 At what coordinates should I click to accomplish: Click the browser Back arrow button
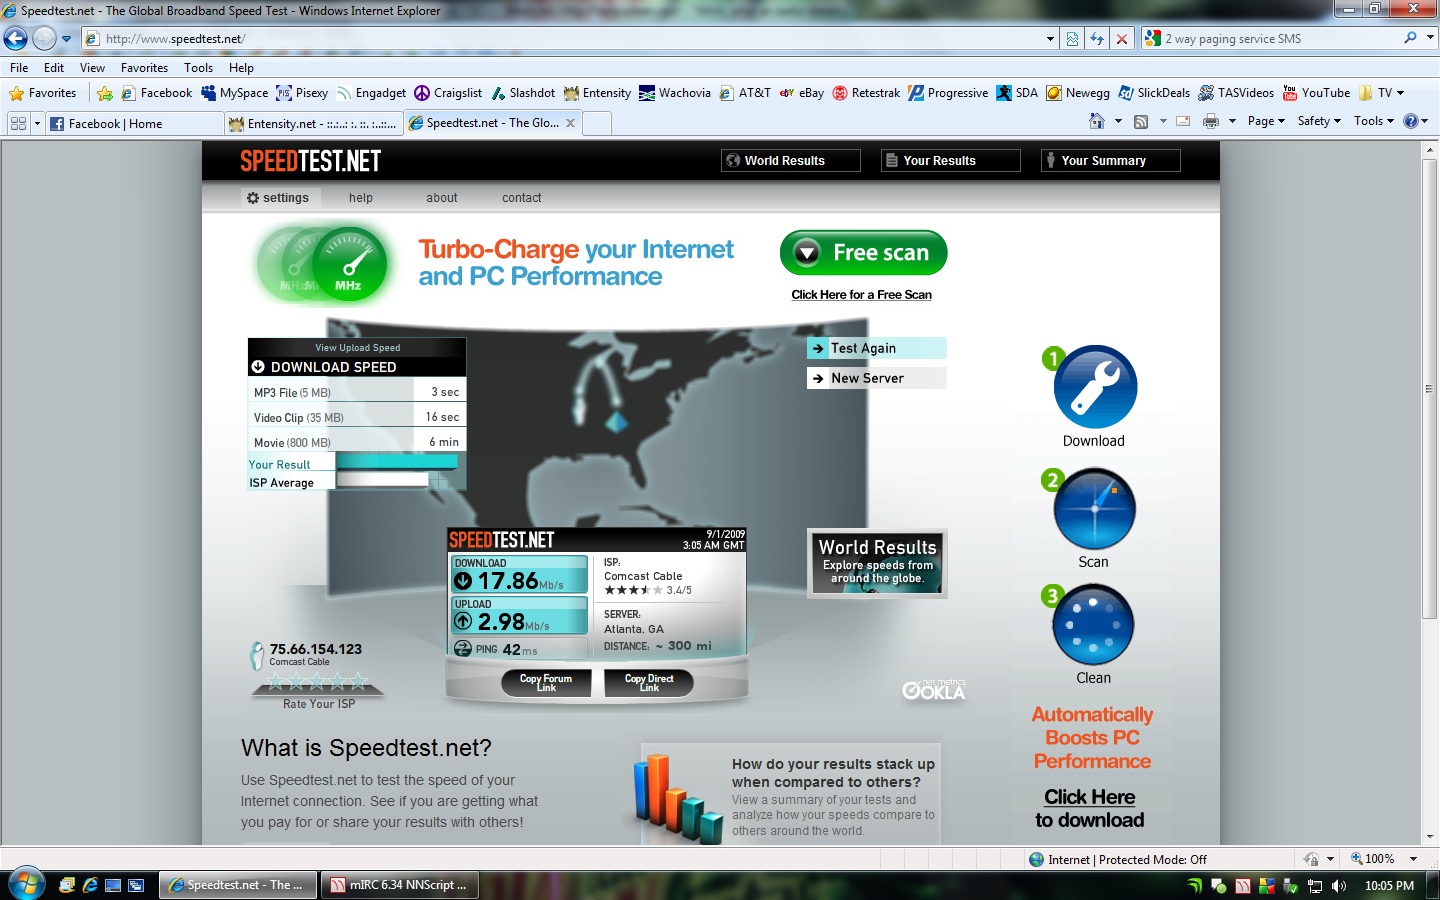15,39
